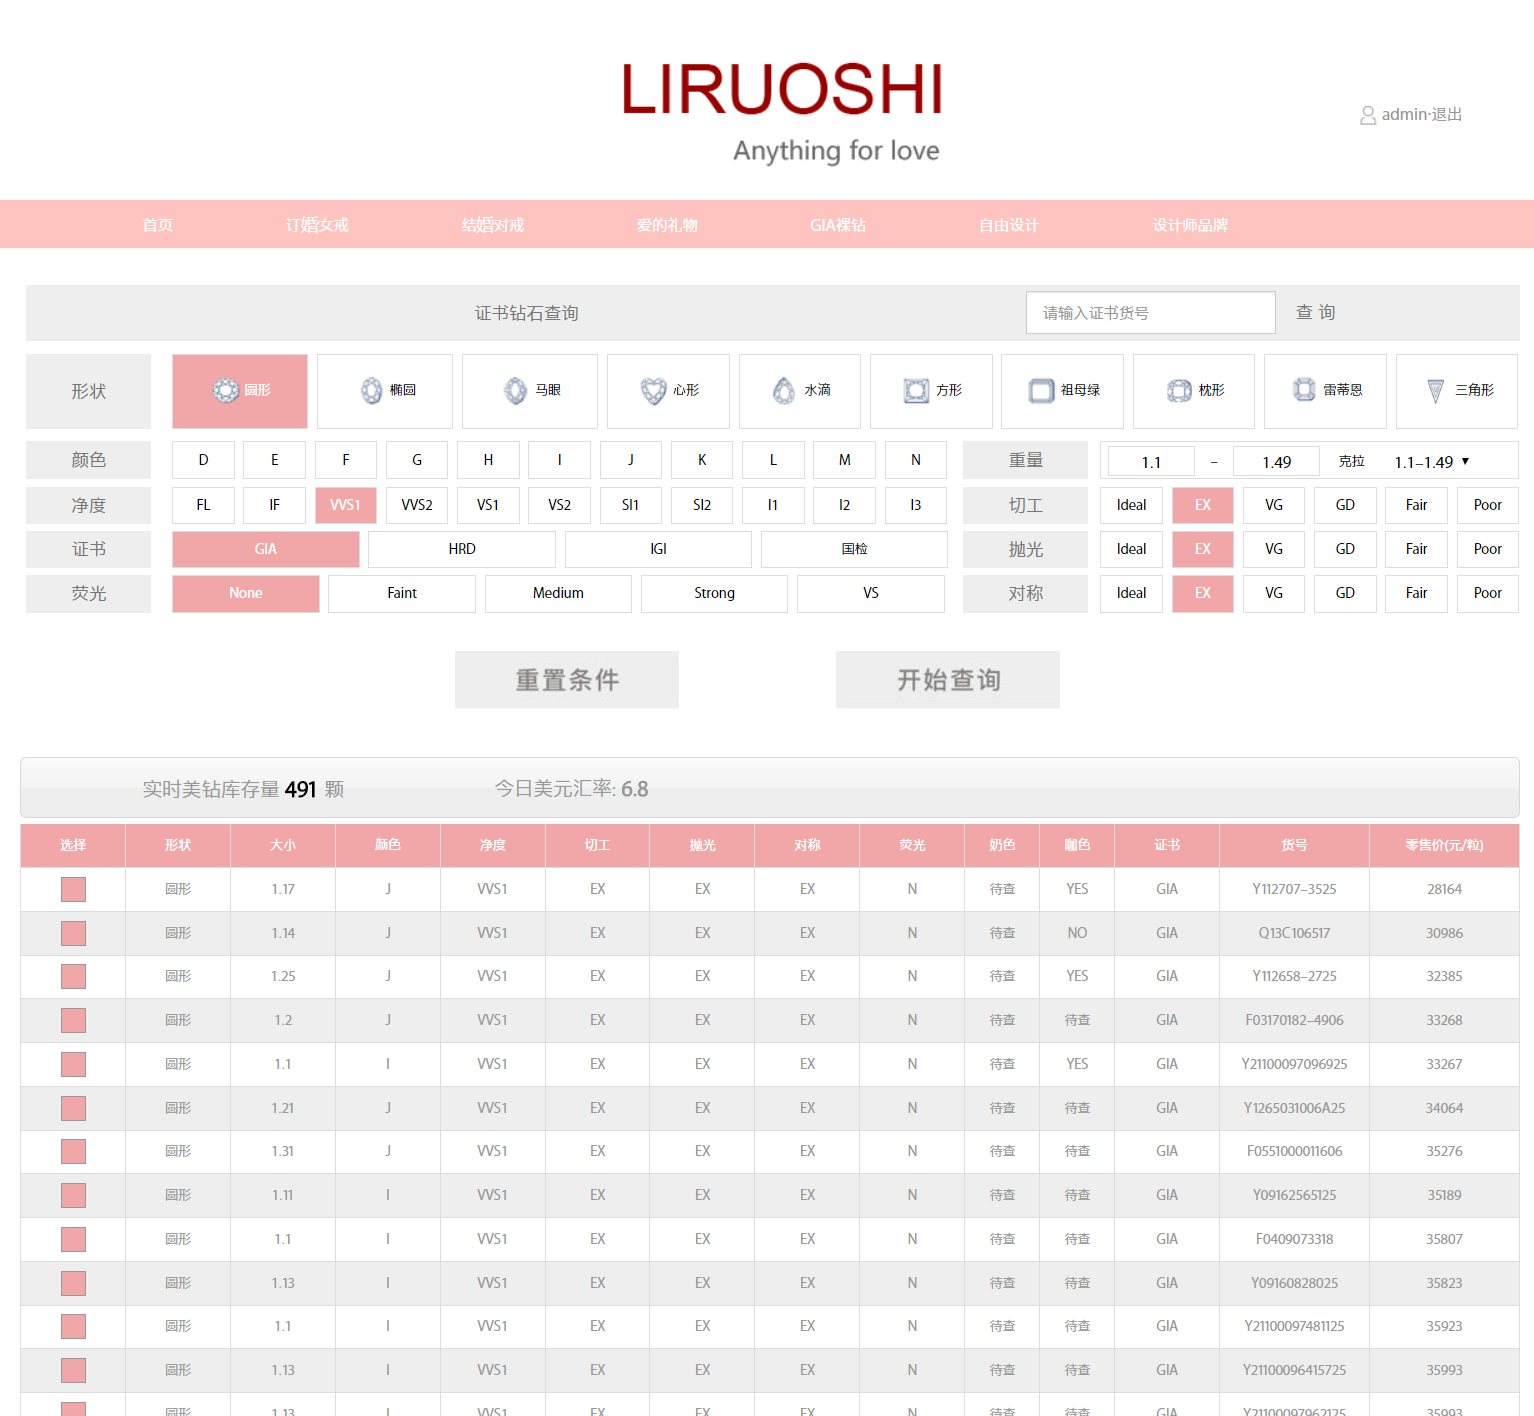Choose the emerald (祖母绿) cut icon

click(1042, 391)
